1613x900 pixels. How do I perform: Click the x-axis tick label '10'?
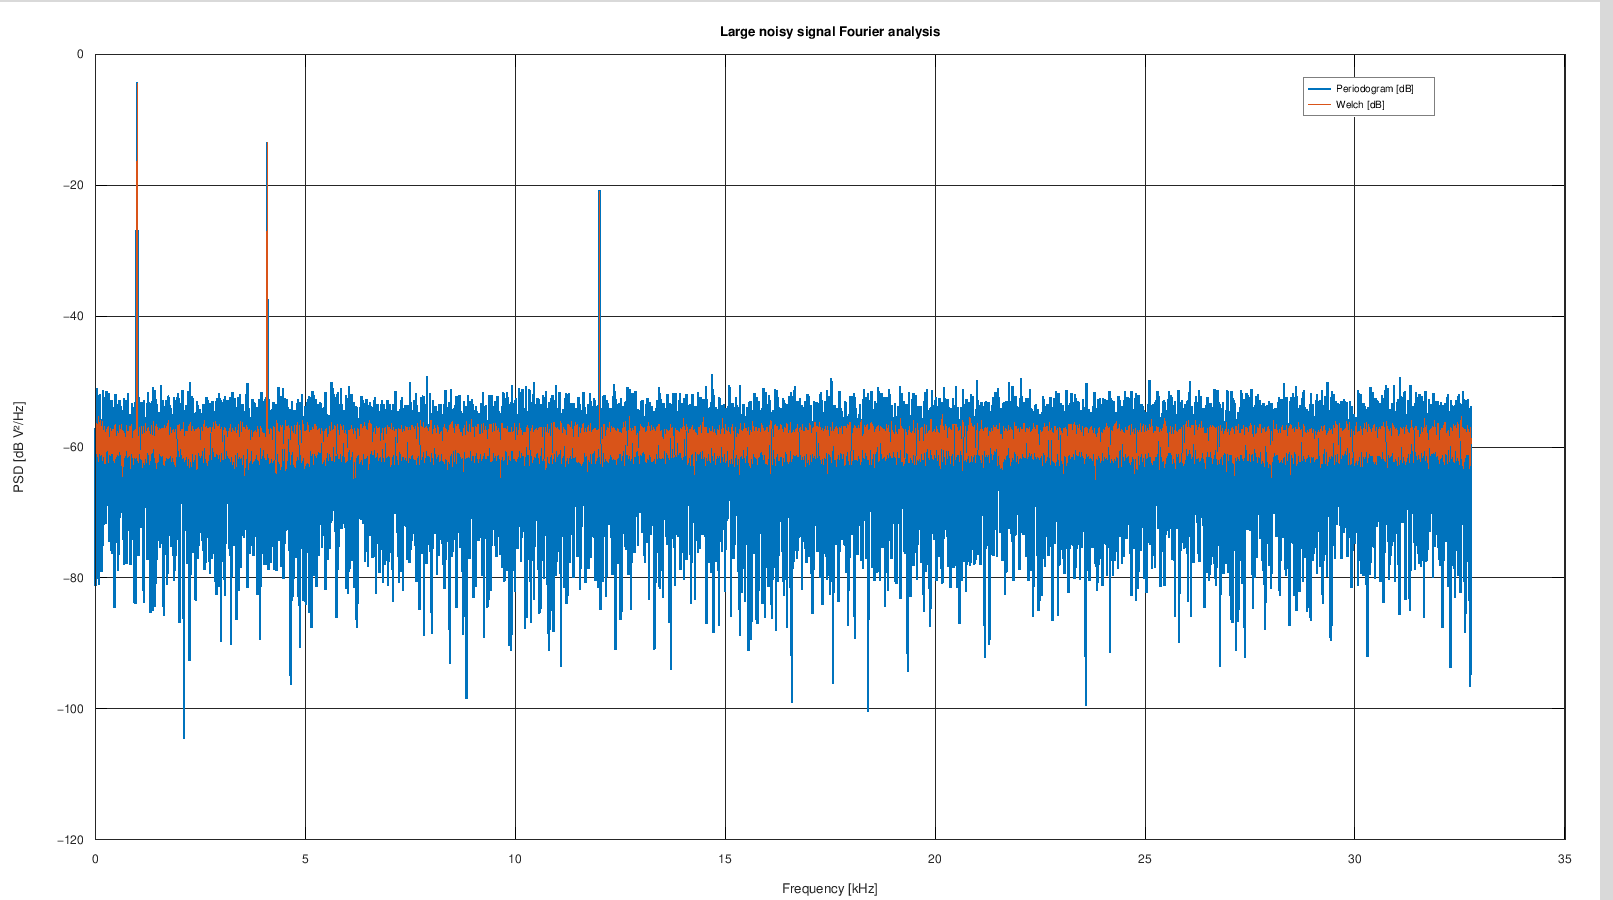pos(515,859)
